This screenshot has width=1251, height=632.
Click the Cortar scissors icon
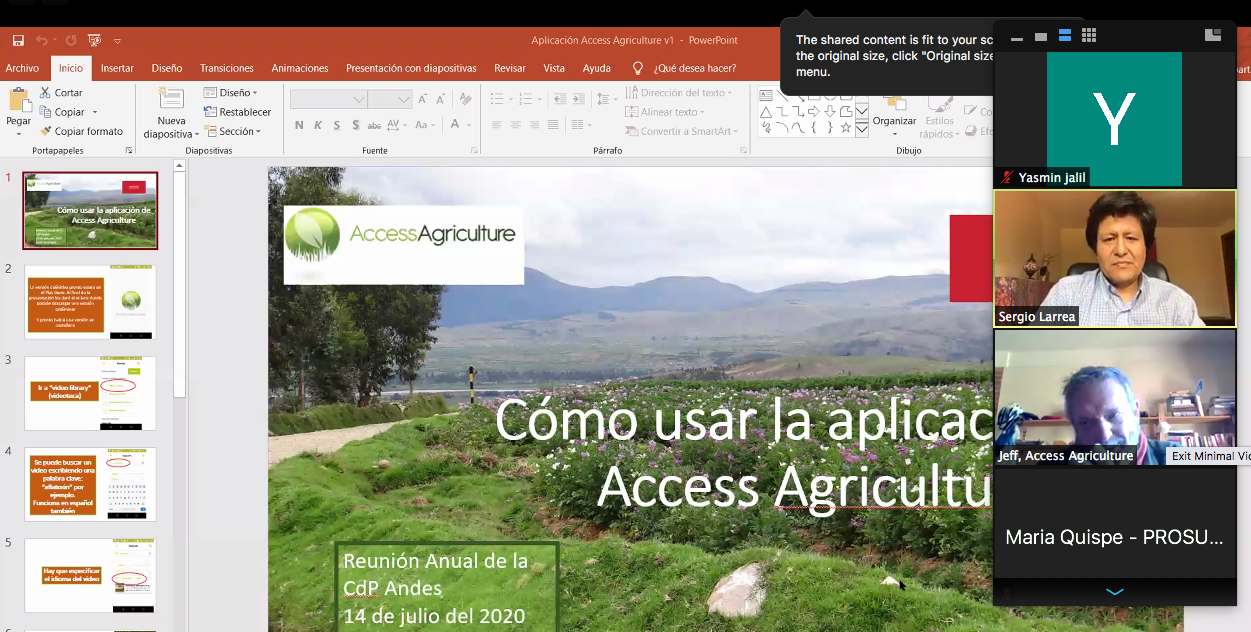click(46, 93)
